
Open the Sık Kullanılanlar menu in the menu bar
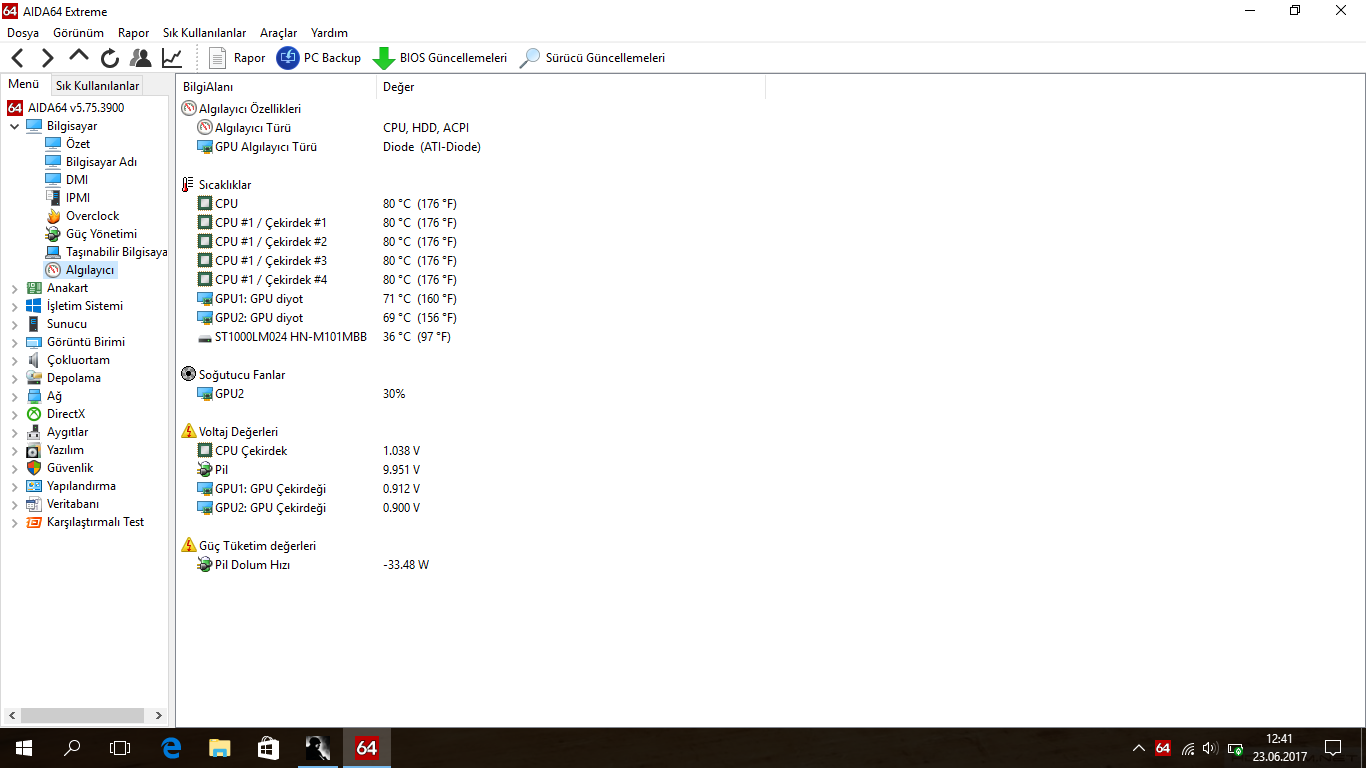click(205, 33)
